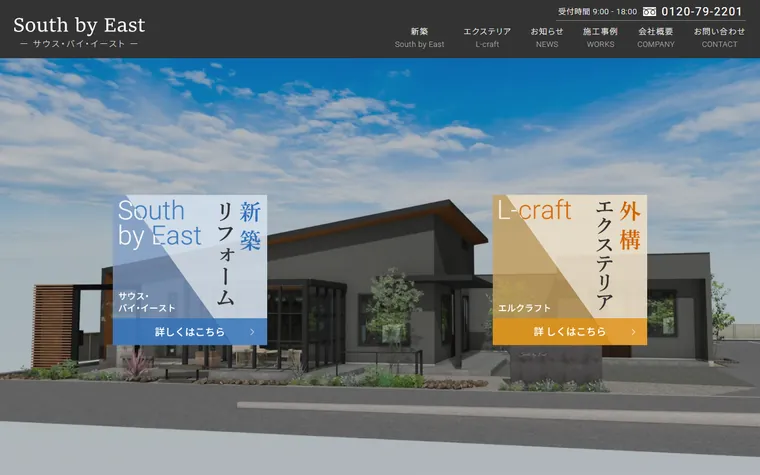The height and width of the screenshot is (475, 760).
Task: Click the エルクラフト label
Action: (x=524, y=308)
